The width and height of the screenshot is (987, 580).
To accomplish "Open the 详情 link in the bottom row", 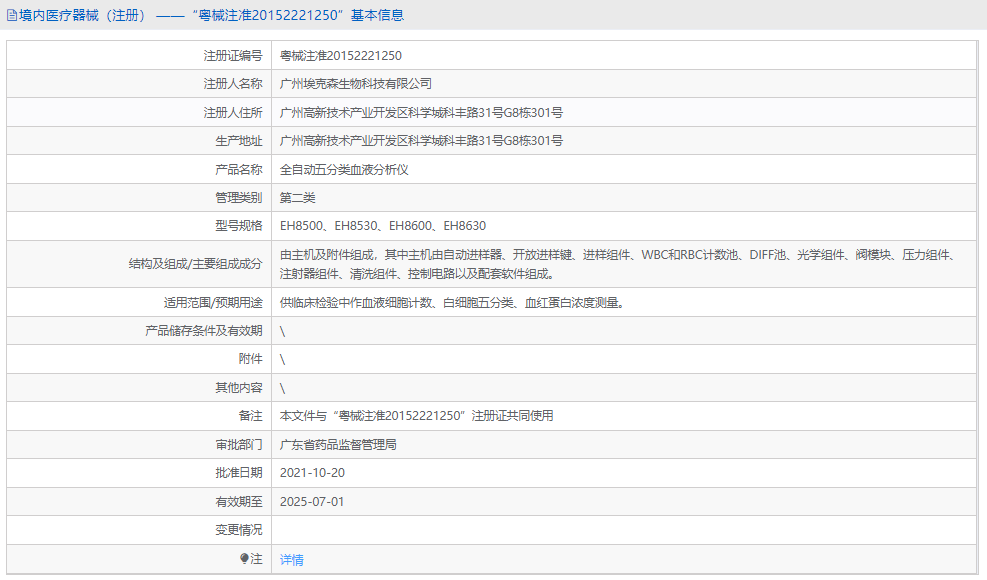I will pos(290,559).
